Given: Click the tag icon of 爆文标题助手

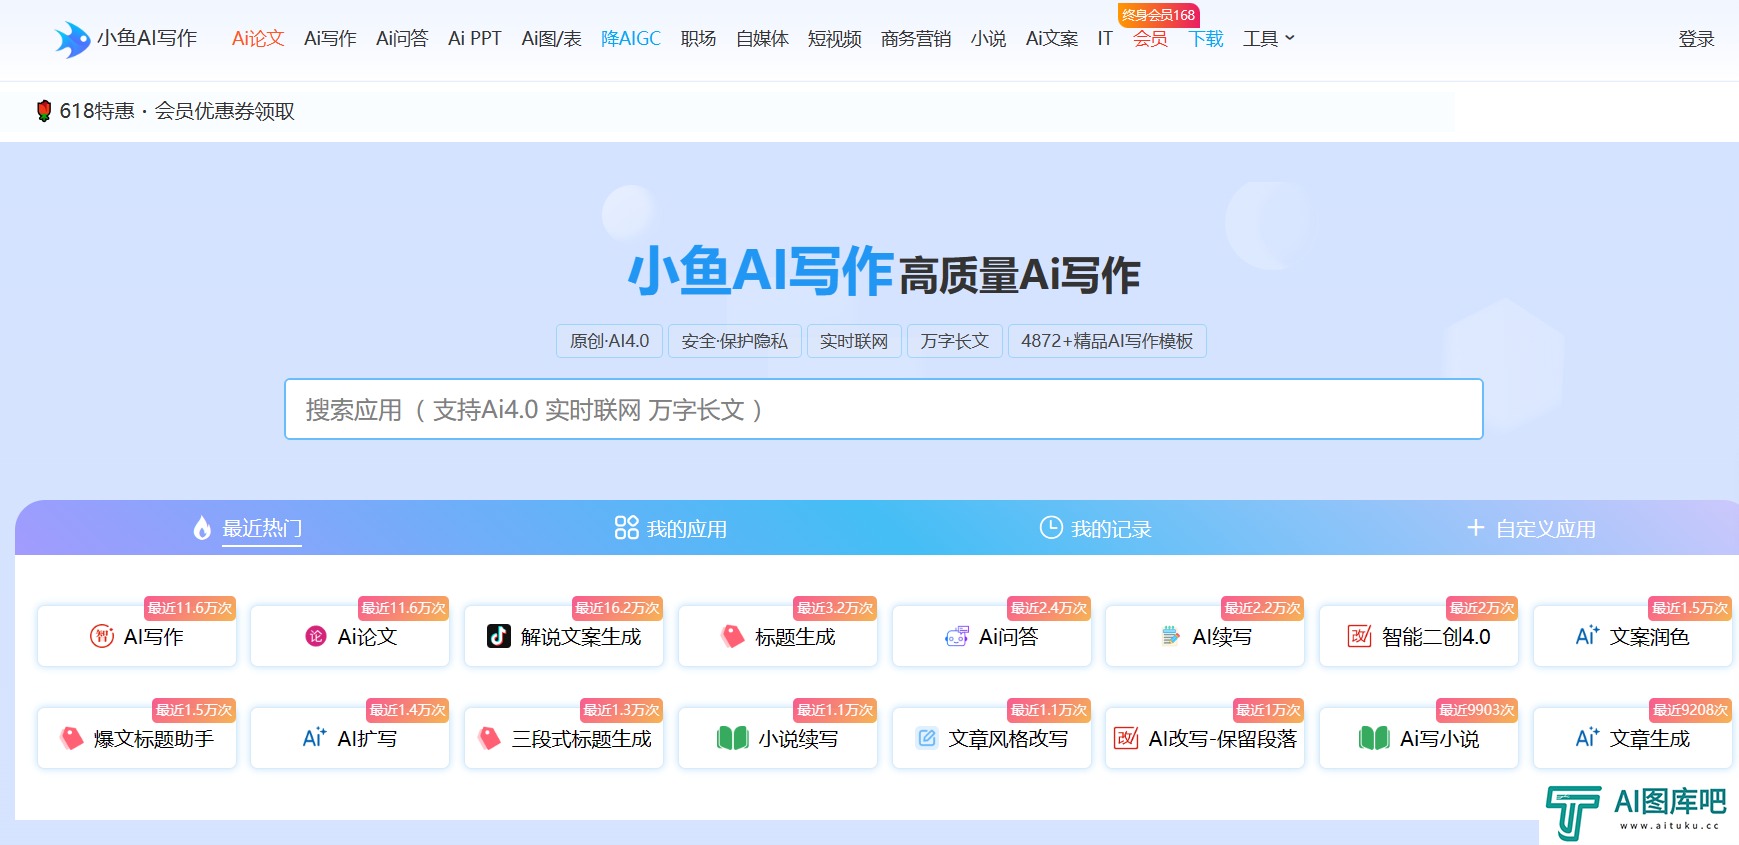Looking at the screenshot, I should pyautogui.click(x=72, y=738).
